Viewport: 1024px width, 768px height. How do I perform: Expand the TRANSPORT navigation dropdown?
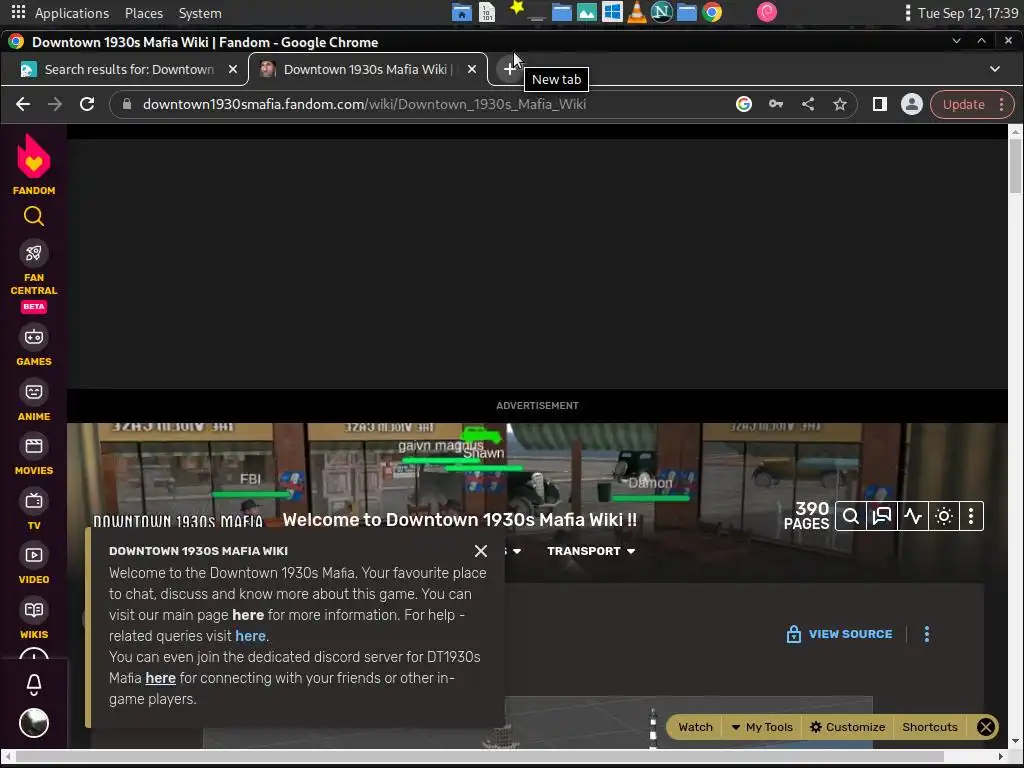coord(591,551)
